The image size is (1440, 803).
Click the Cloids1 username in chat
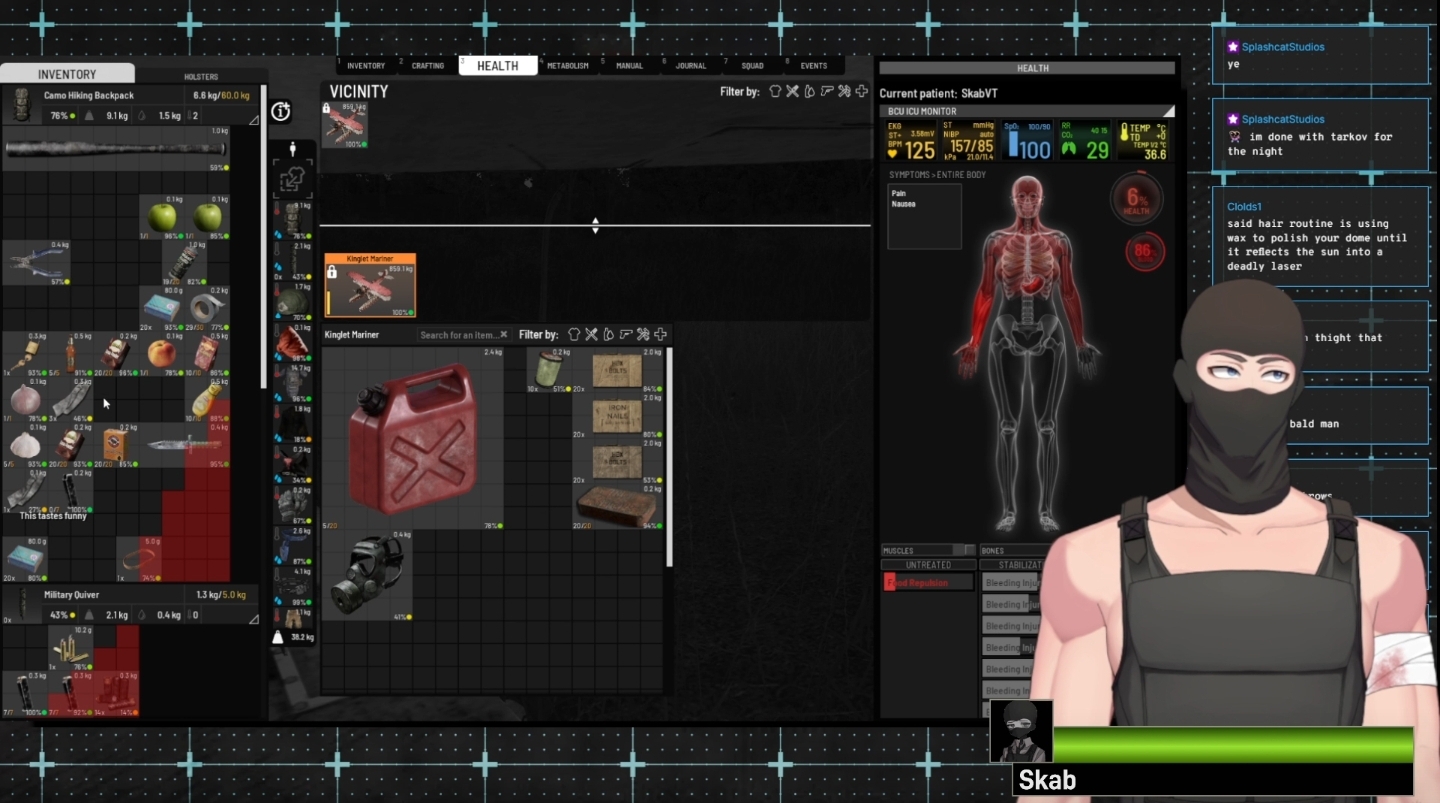pos(1246,207)
